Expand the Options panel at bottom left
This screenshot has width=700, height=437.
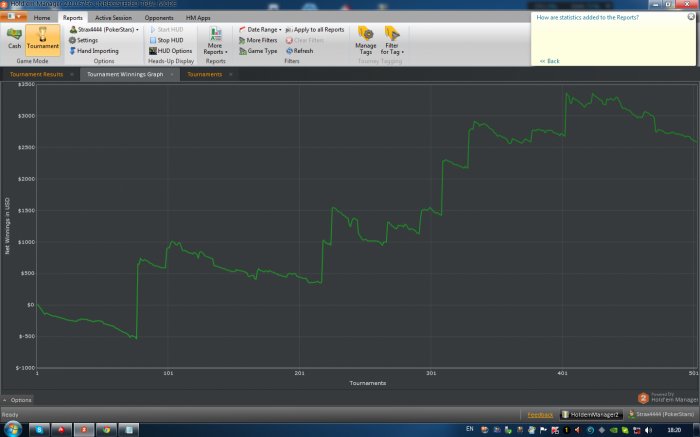tap(18, 399)
